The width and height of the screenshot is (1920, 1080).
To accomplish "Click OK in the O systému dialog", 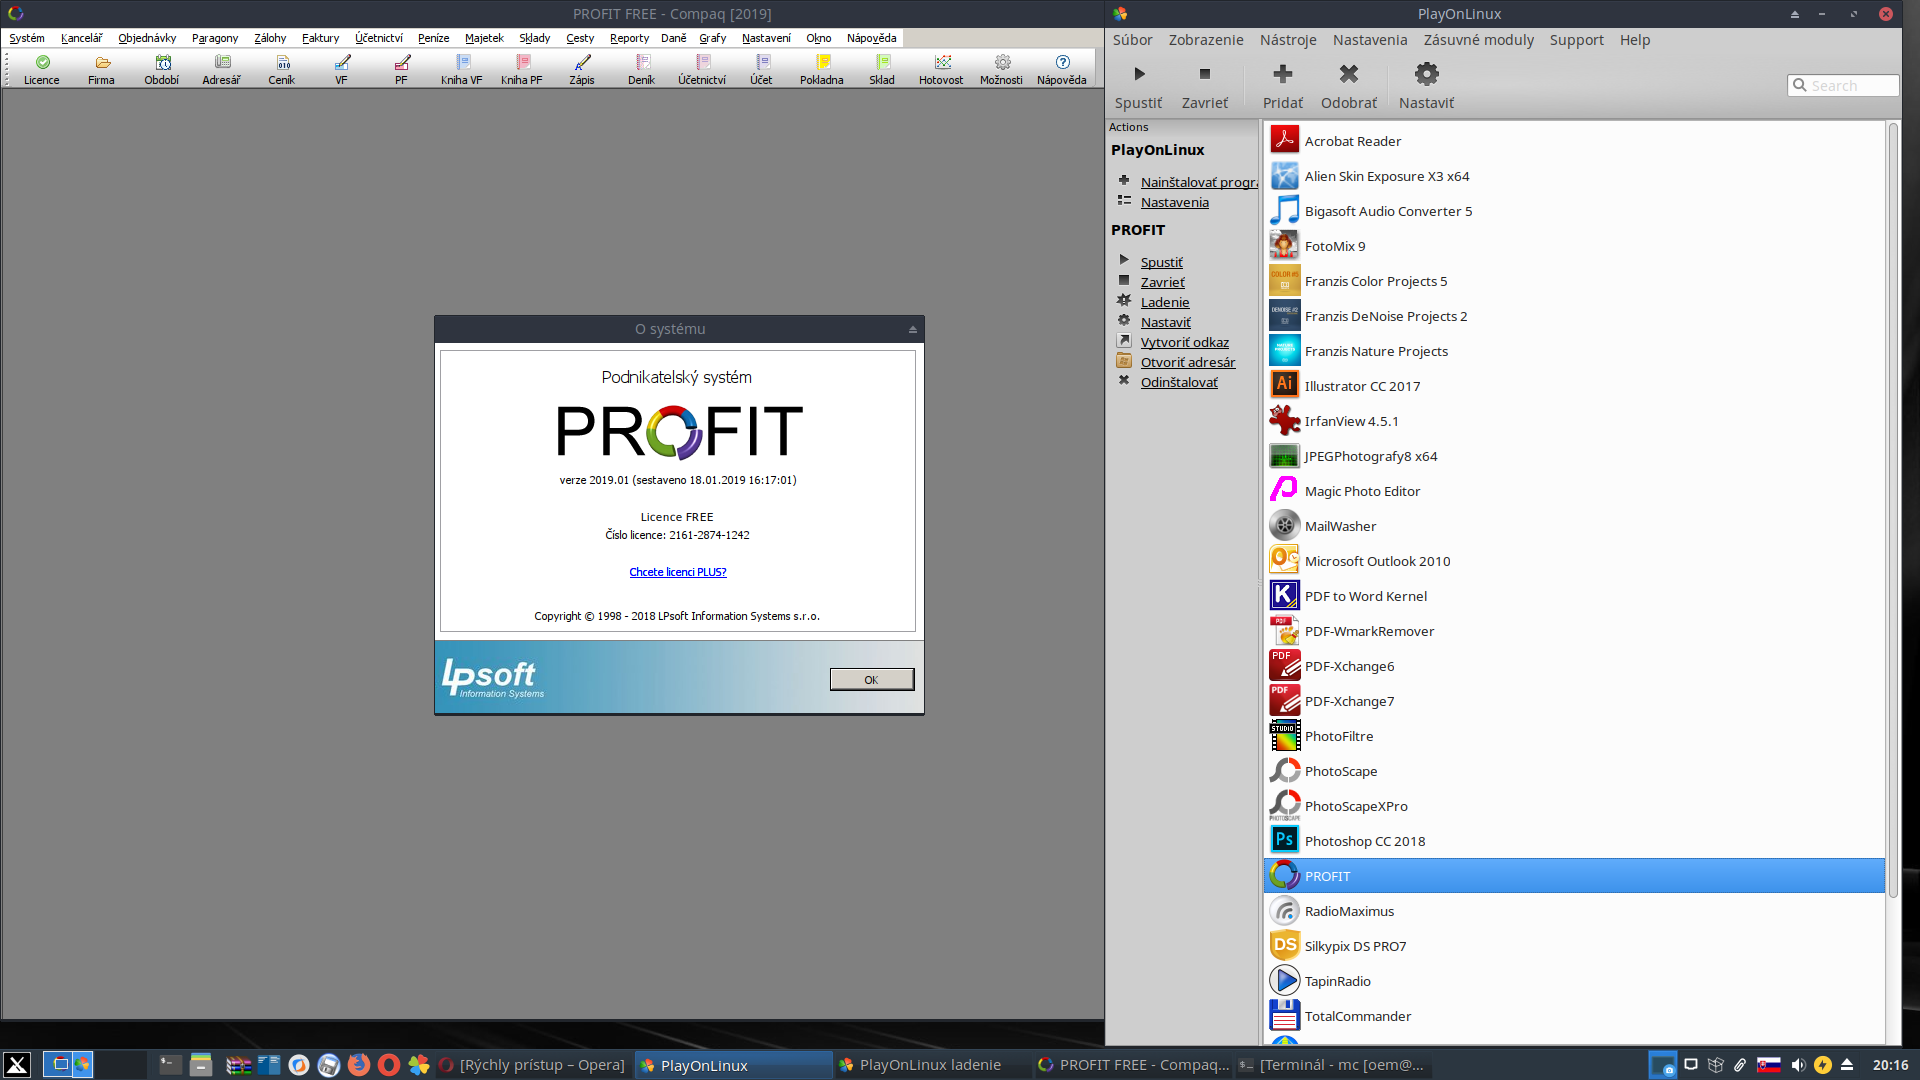I will [871, 680].
